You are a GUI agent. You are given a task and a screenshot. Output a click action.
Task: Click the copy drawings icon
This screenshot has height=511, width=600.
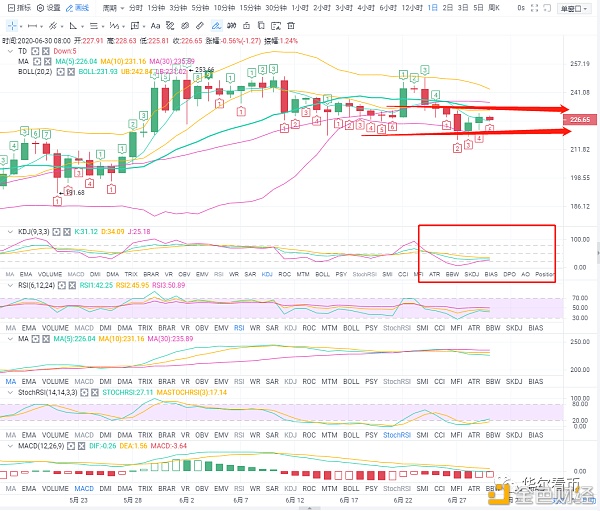pos(261,26)
